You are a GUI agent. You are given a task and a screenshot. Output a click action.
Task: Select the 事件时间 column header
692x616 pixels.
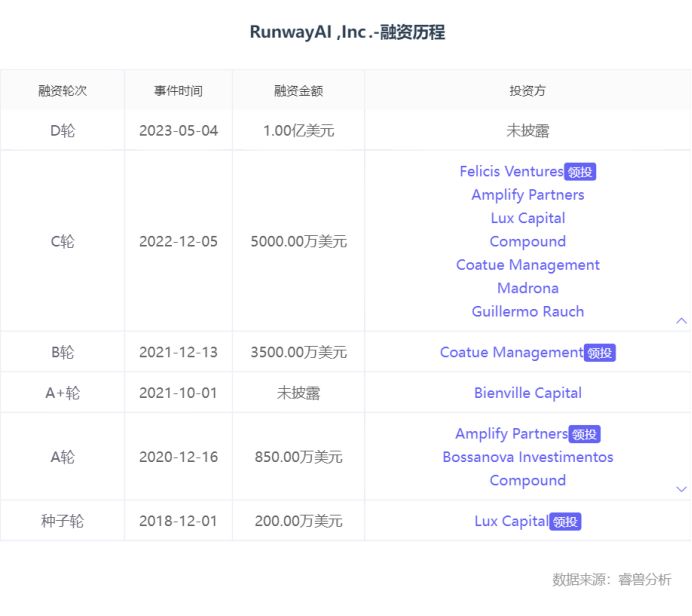tap(178, 90)
